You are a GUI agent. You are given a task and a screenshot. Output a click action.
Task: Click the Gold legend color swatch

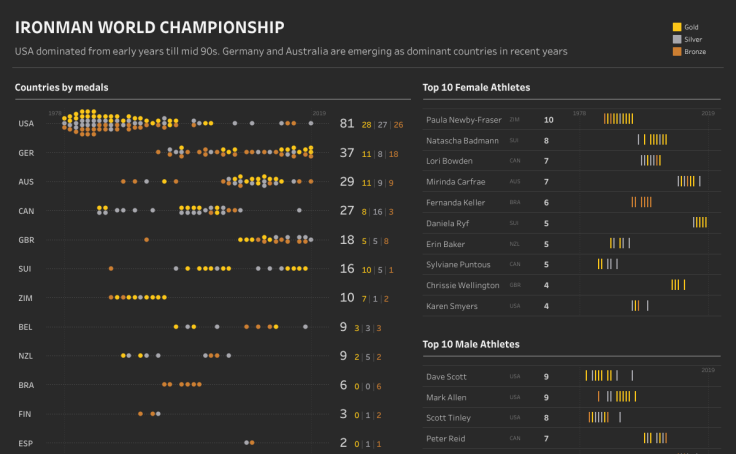pyautogui.click(x=677, y=26)
